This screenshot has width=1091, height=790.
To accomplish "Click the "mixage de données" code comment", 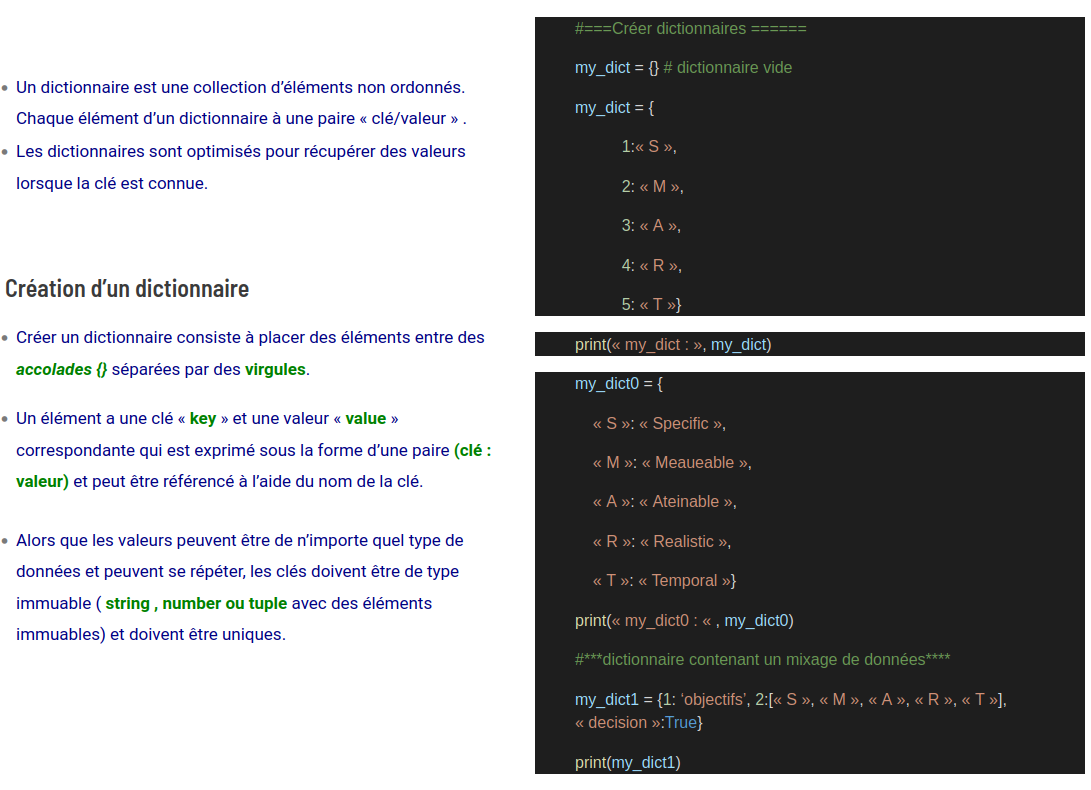I will (762, 659).
